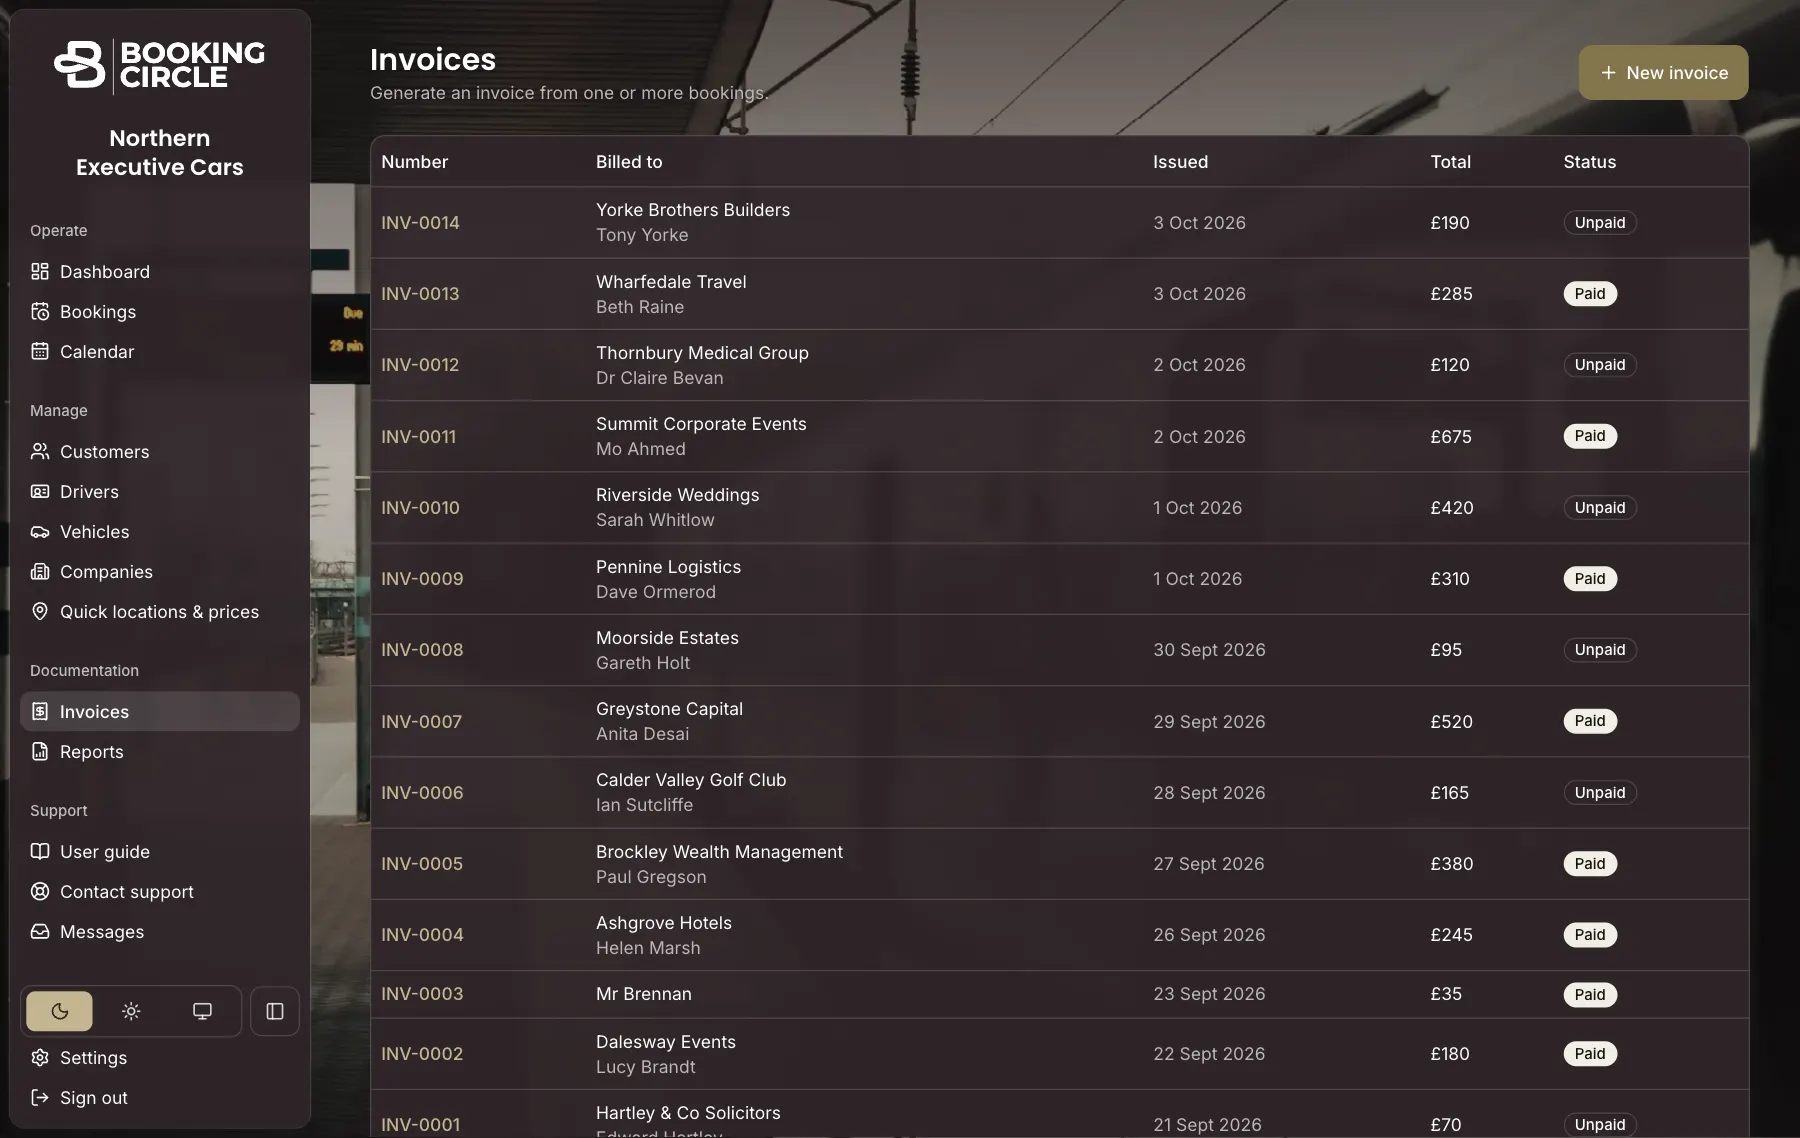Open Dashboard via its grid icon
Image resolution: width=1800 pixels, height=1138 pixels.
click(40, 271)
